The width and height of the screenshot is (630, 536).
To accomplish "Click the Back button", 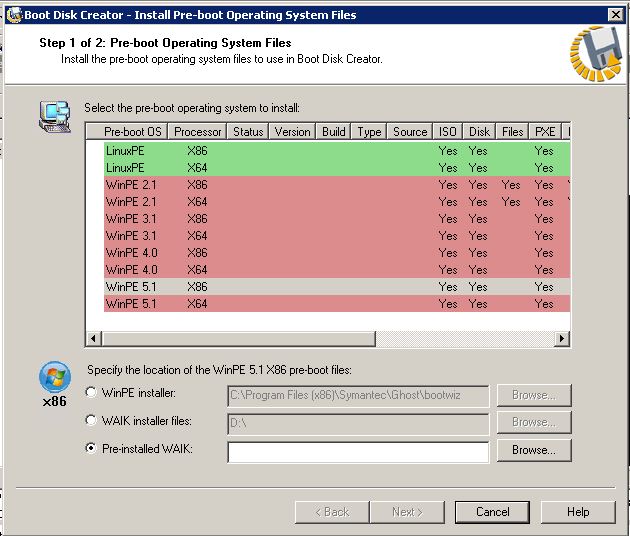I will 332,512.
